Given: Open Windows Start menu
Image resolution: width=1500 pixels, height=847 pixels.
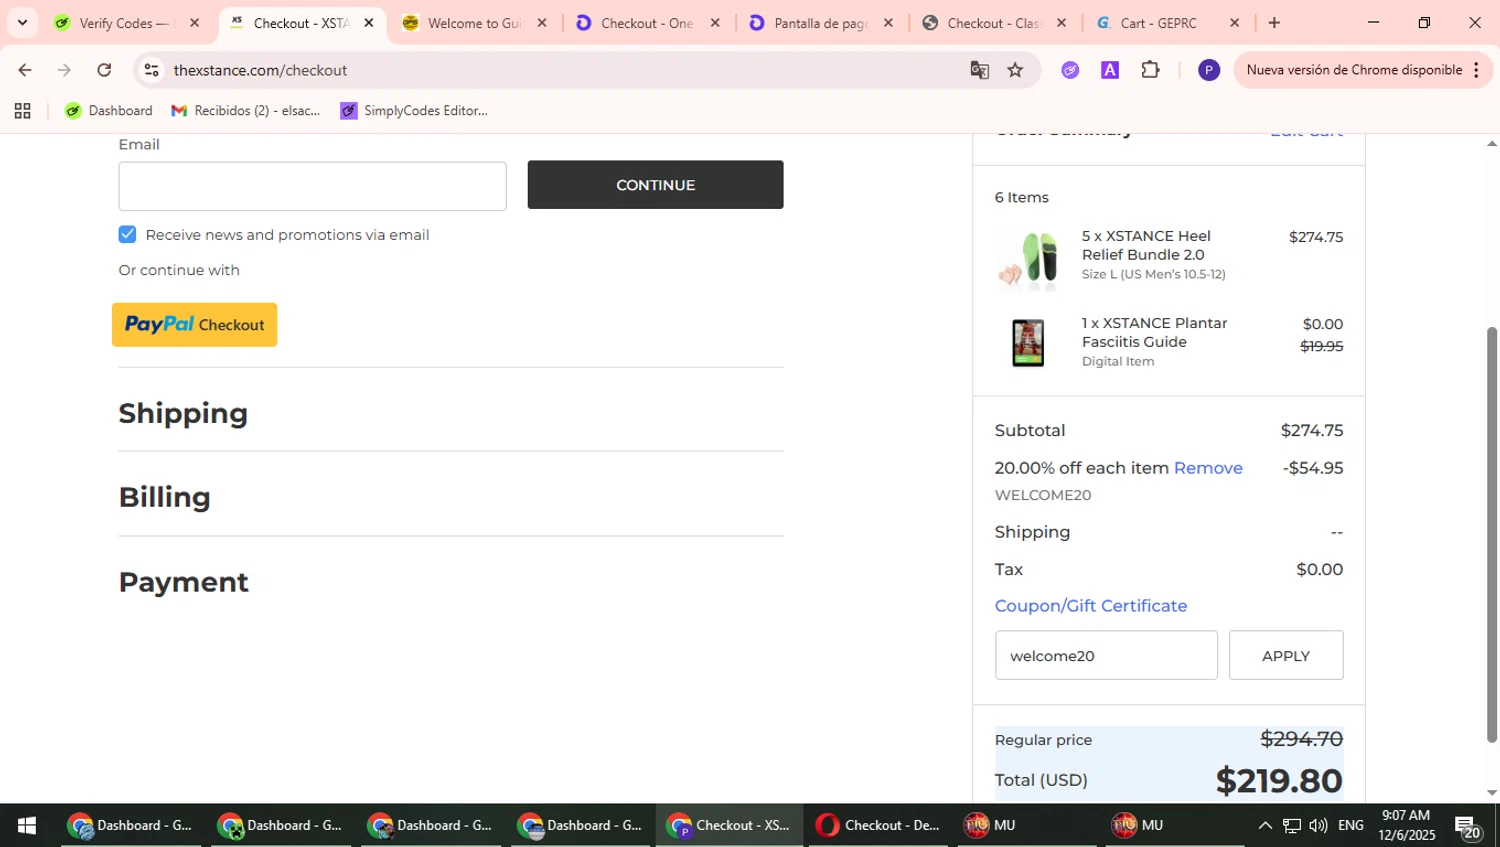Looking at the screenshot, I should click(x=27, y=825).
